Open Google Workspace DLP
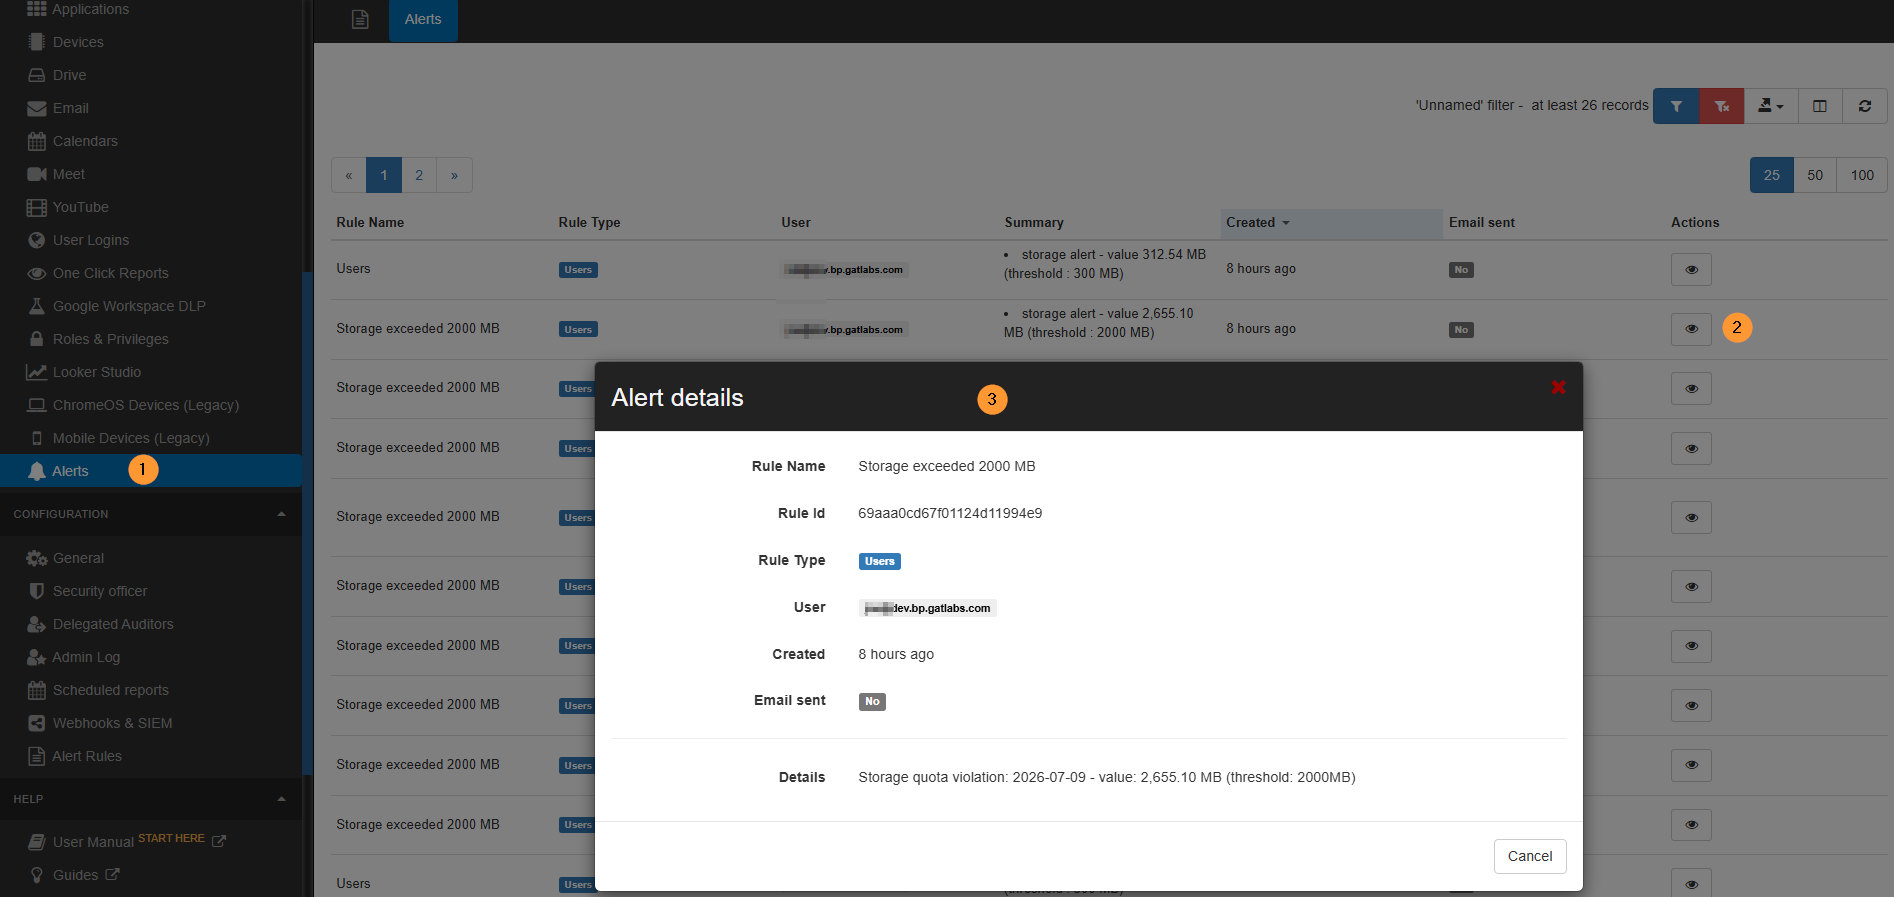This screenshot has height=897, width=1894. 129,306
